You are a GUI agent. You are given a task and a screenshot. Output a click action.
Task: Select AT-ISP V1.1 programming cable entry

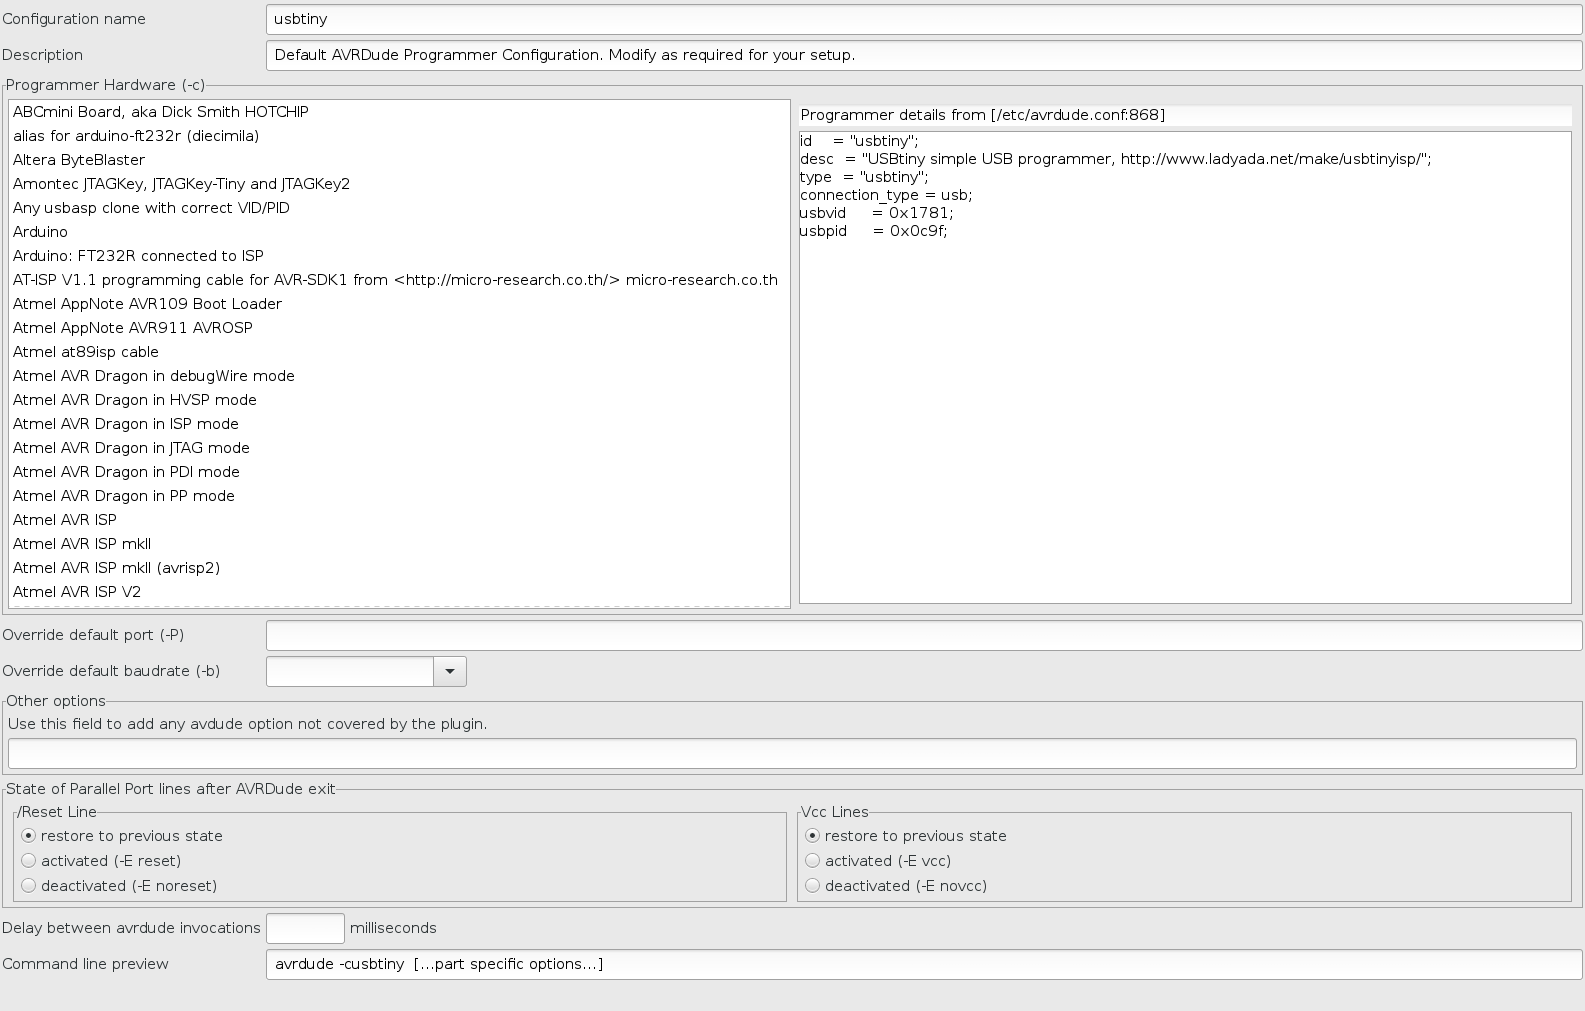pos(399,280)
